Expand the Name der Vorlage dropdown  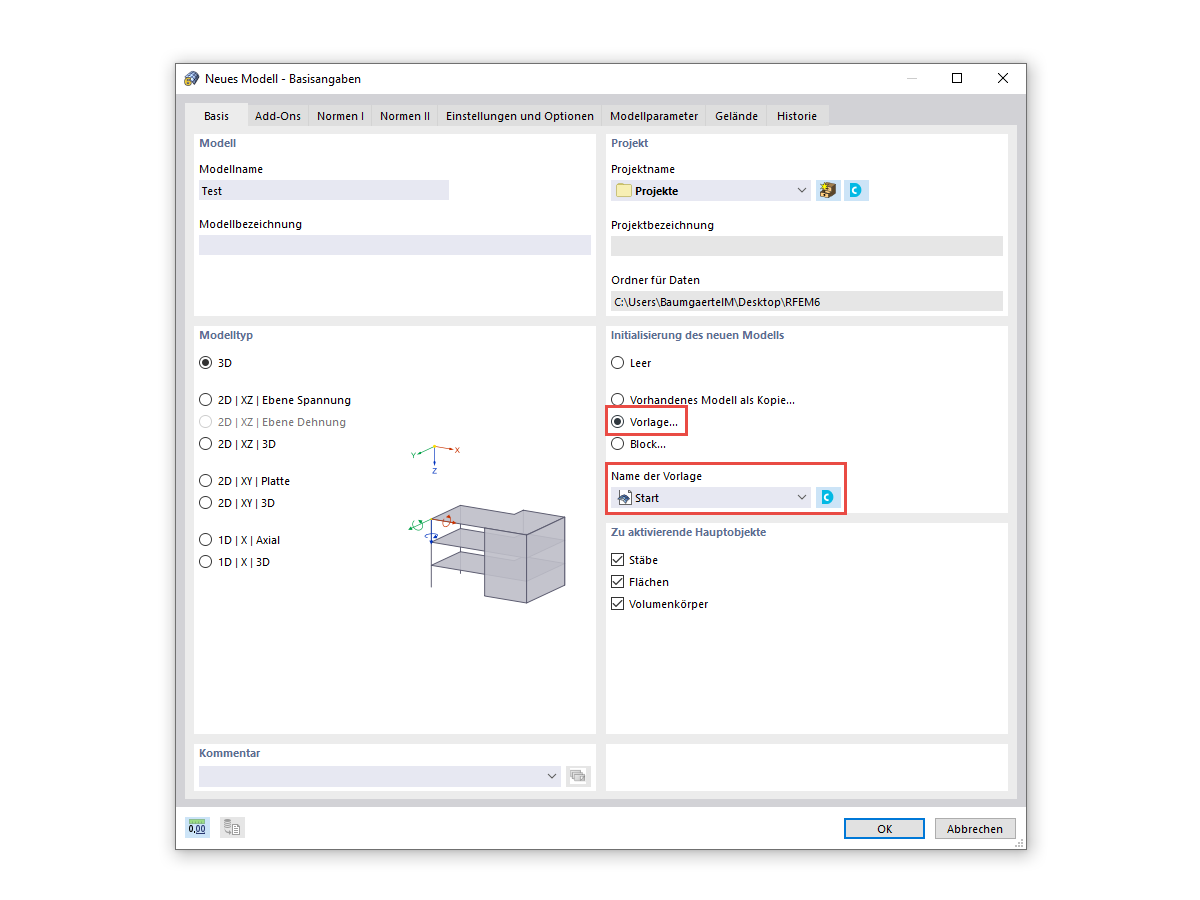point(802,496)
